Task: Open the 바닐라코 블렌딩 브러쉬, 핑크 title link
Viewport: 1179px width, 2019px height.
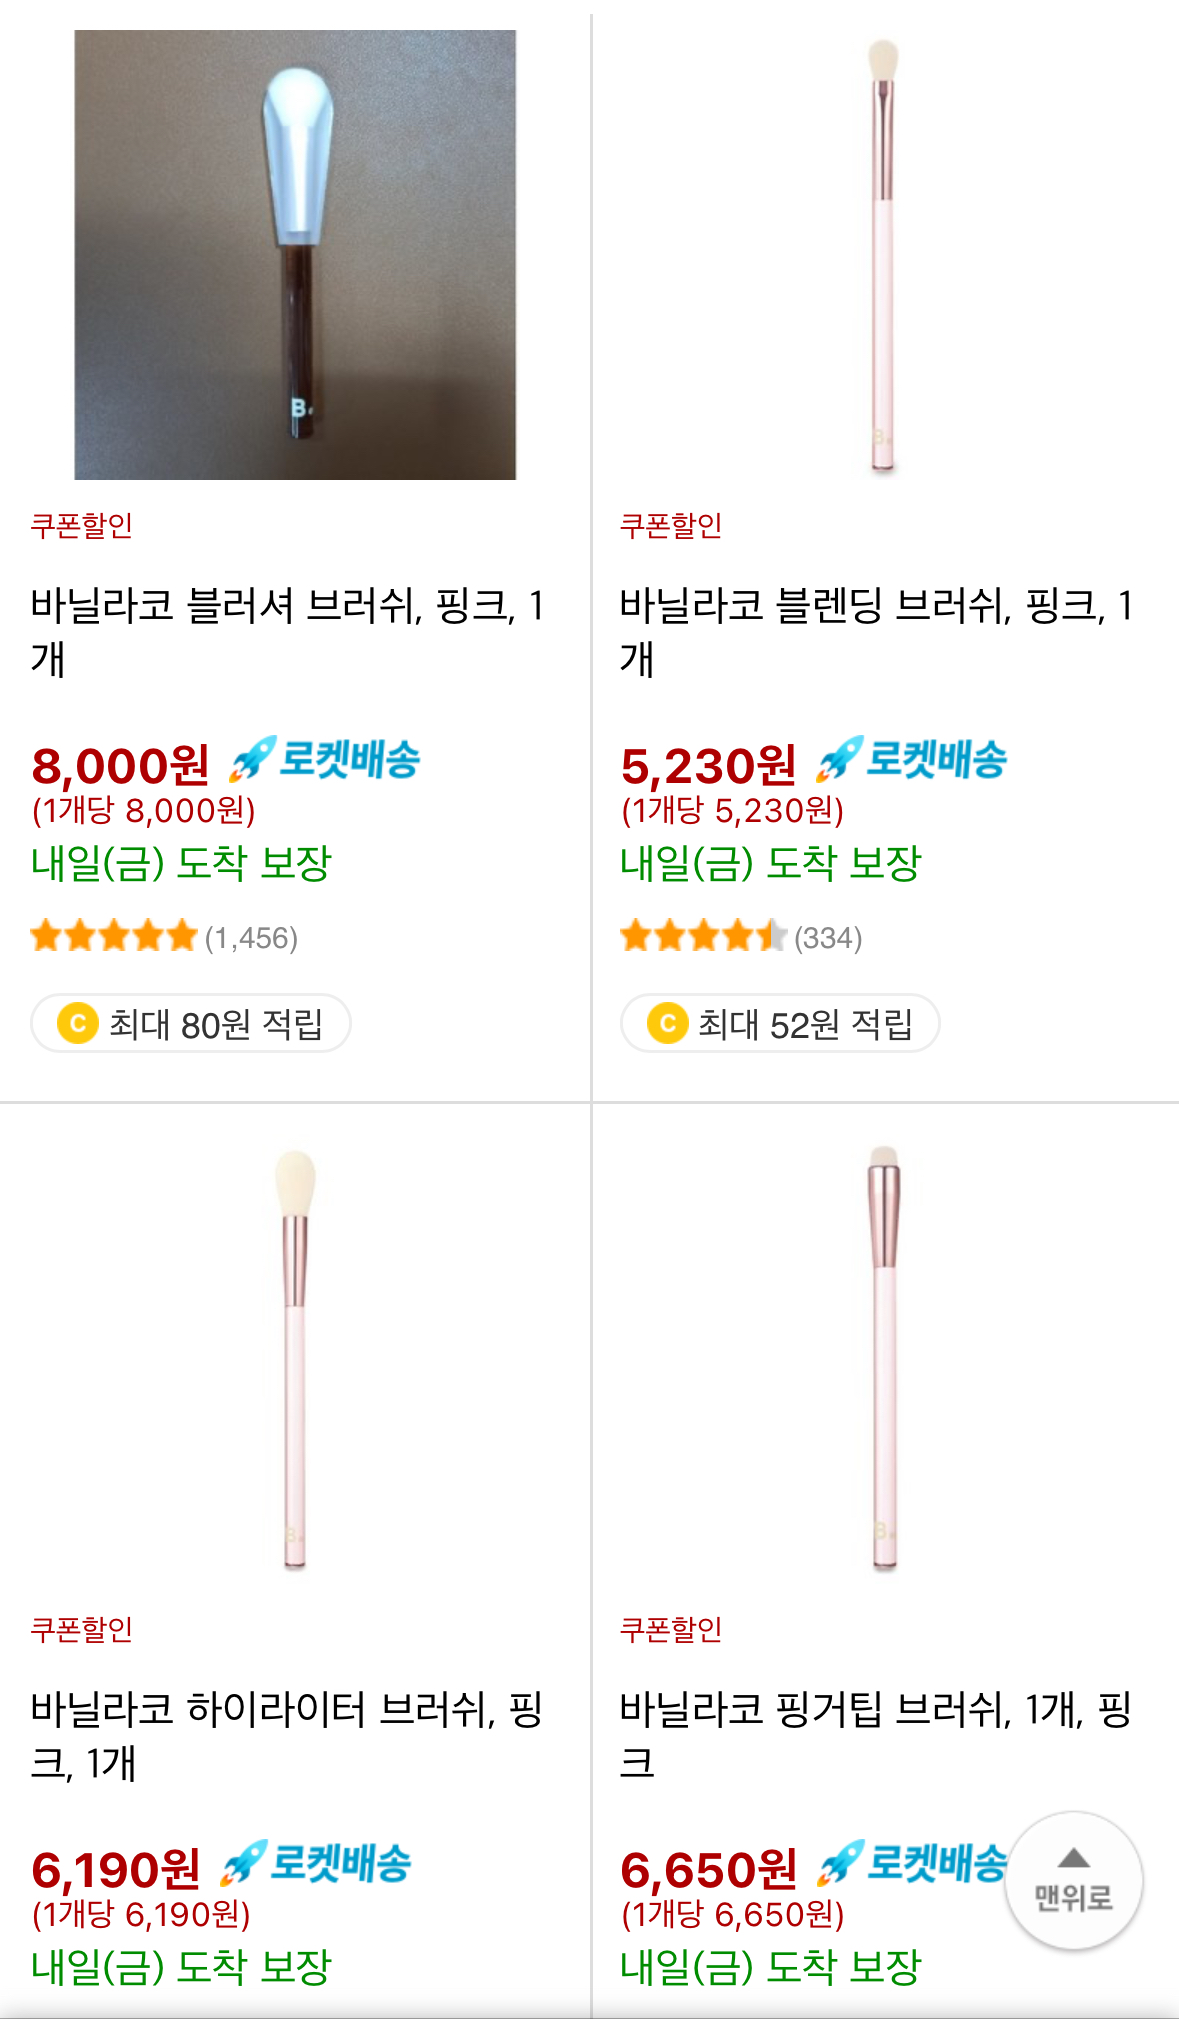Action: pyautogui.click(x=876, y=632)
